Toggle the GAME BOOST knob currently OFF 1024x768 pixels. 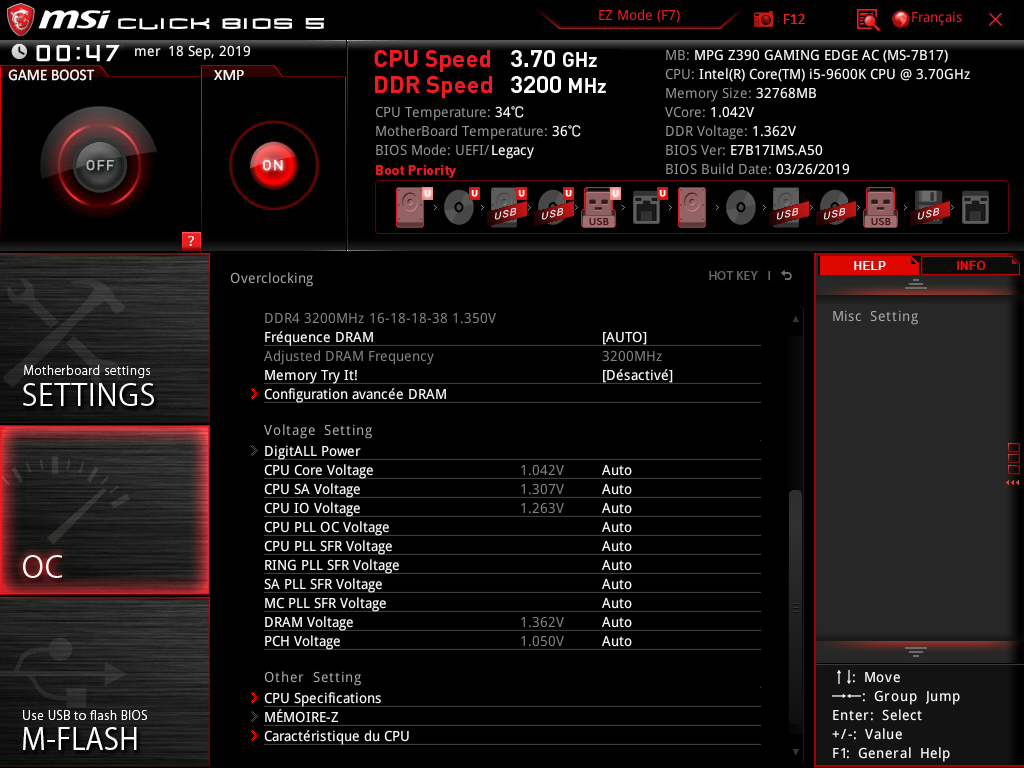click(x=99, y=165)
